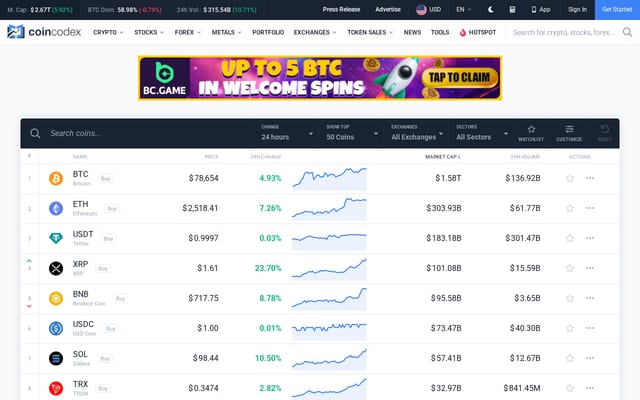Image resolution: width=640 pixels, height=400 pixels.
Task: Click the coin search magnifier icon
Action: coord(35,133)
